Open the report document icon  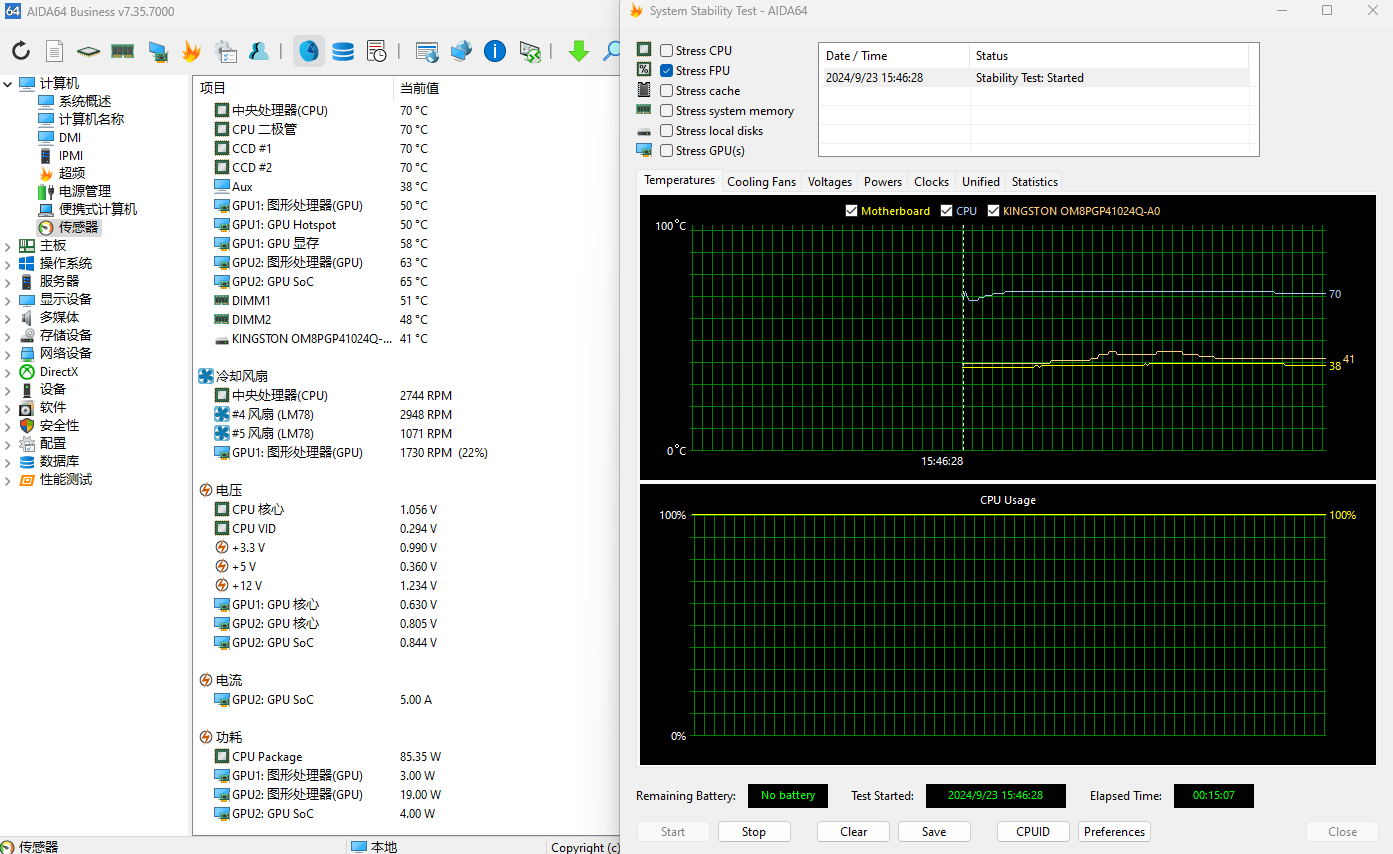(55, 51)
